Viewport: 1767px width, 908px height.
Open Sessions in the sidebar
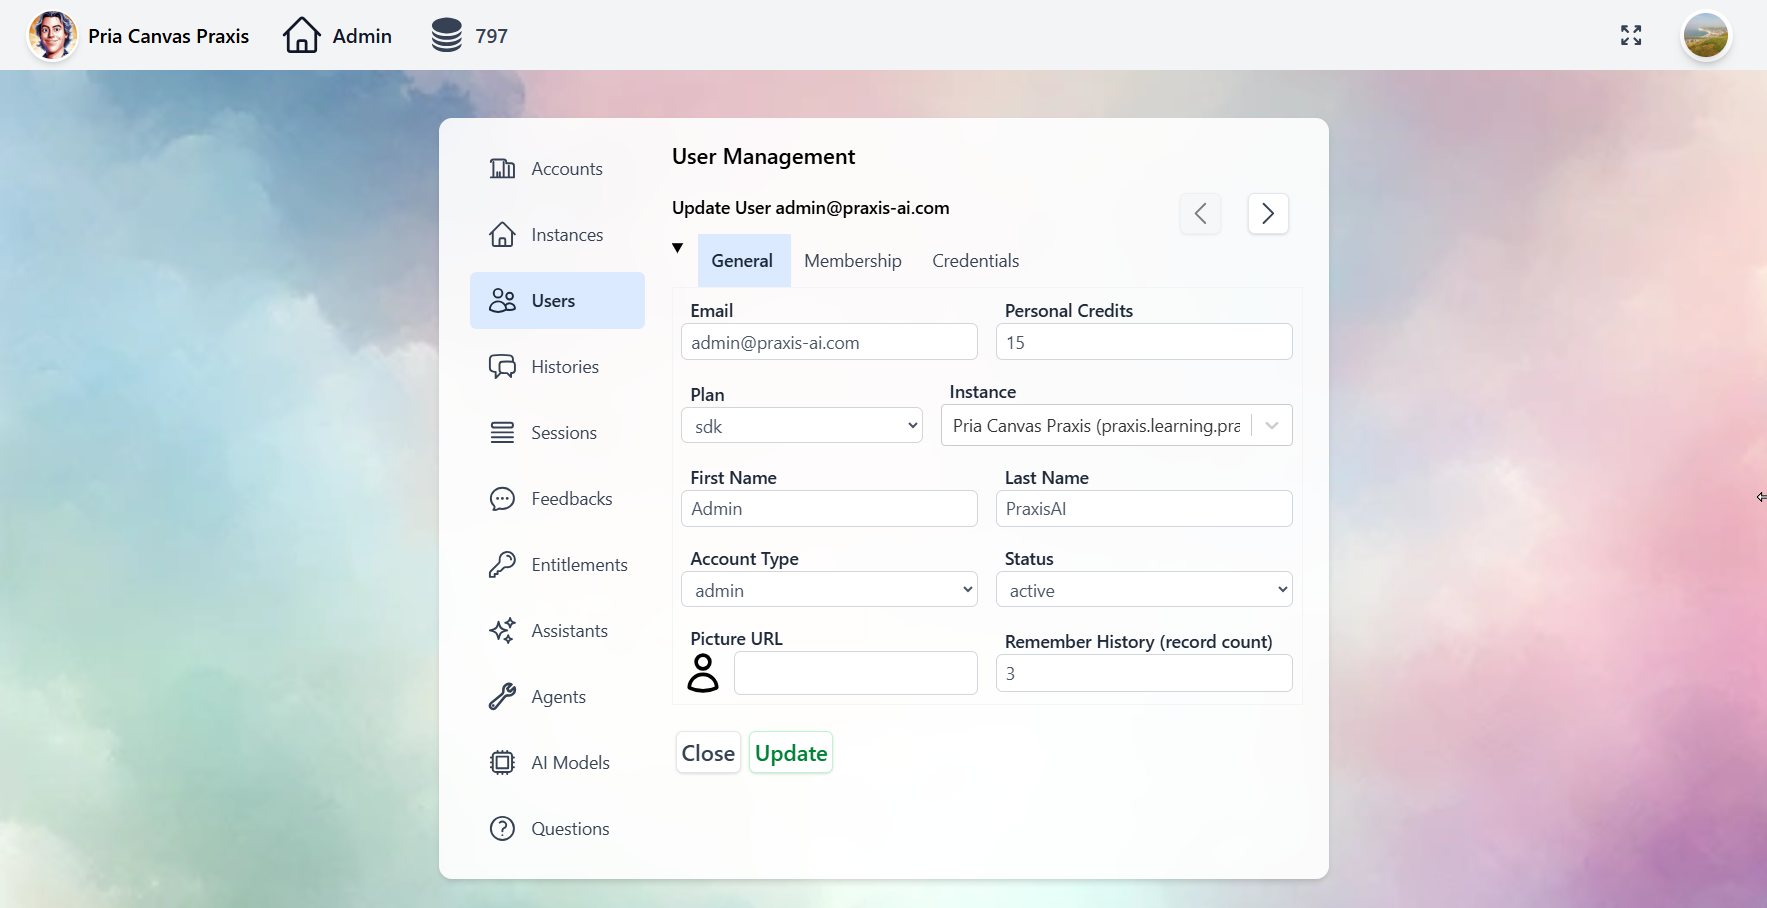point(557,432)
